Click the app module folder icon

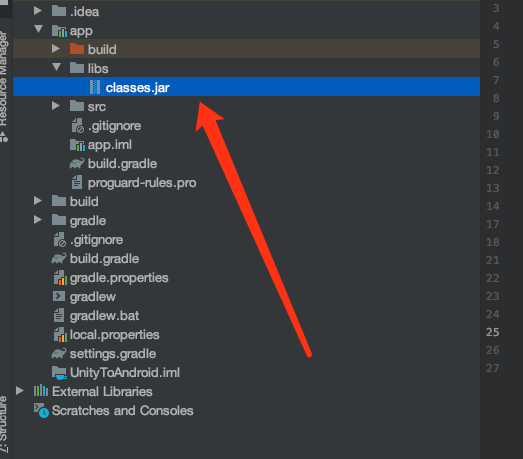pos(59,31)
